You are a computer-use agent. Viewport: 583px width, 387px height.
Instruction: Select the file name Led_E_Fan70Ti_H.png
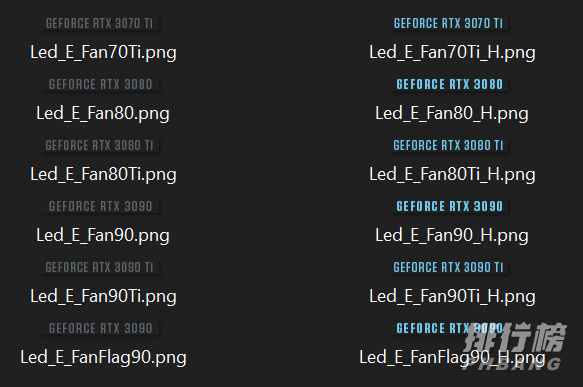pyautogui.click(x=452, y=52)
